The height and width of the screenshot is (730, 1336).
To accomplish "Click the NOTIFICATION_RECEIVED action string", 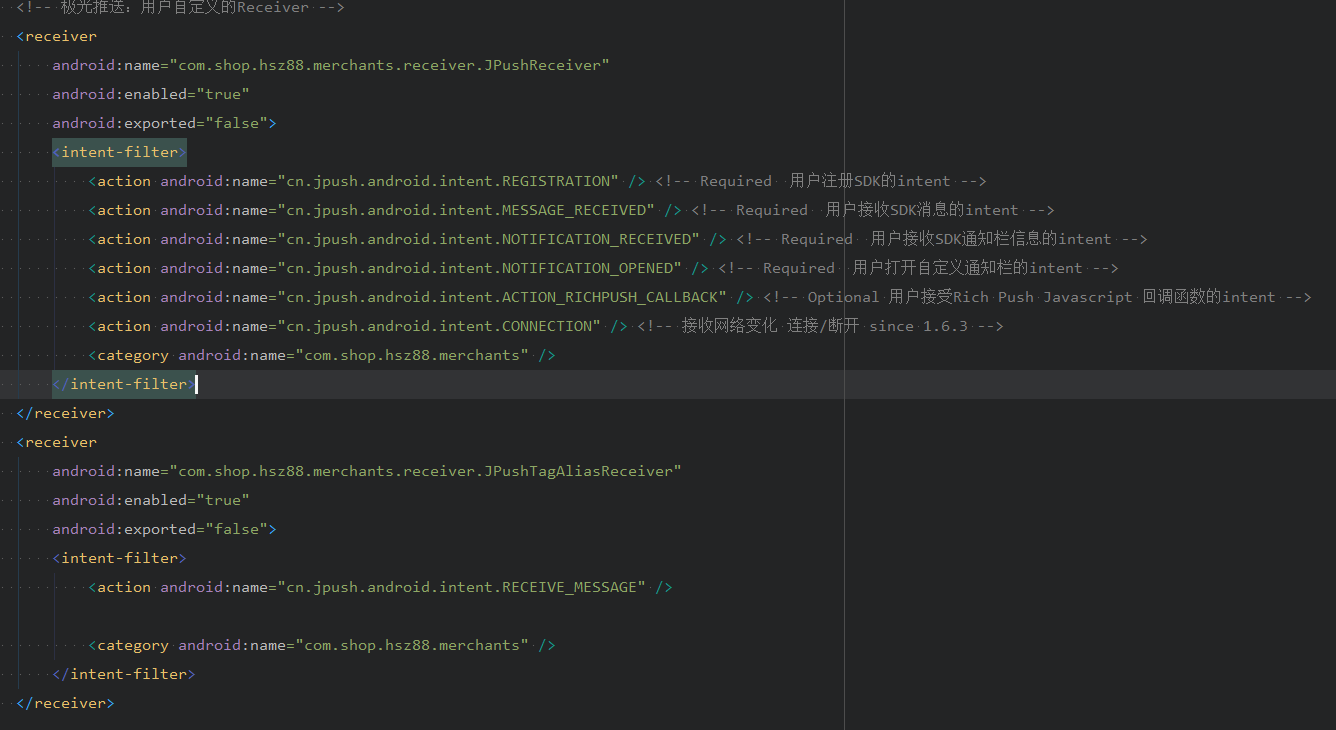I will tap(488, 239).
